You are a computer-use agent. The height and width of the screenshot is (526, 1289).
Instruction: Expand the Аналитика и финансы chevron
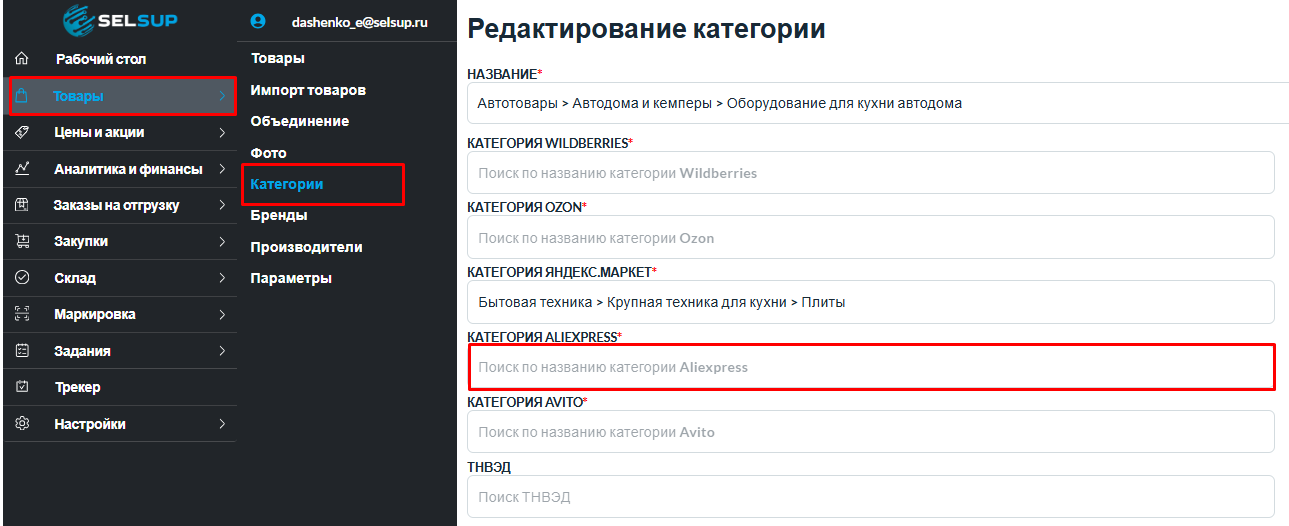click(221, 169)
